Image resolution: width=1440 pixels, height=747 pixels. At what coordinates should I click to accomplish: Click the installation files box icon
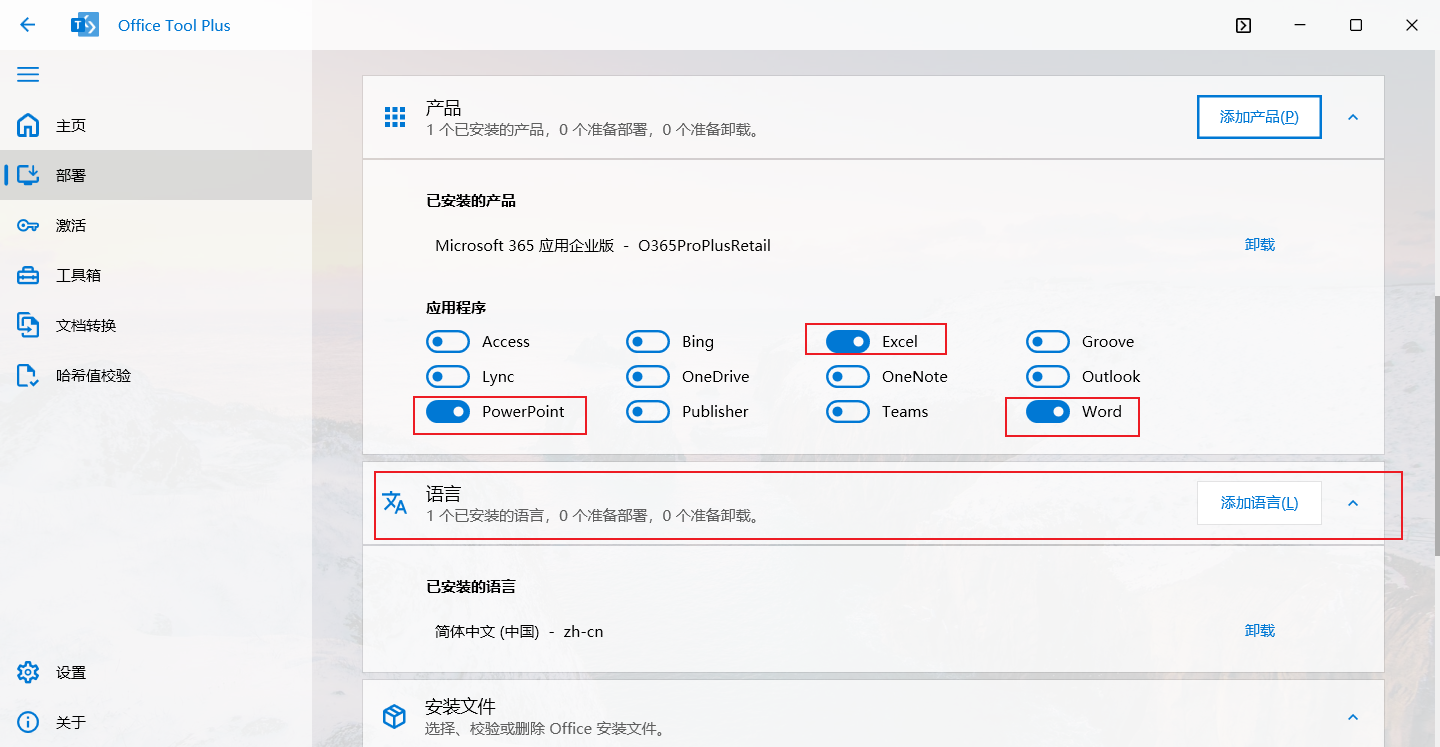[x=395, y=716]
